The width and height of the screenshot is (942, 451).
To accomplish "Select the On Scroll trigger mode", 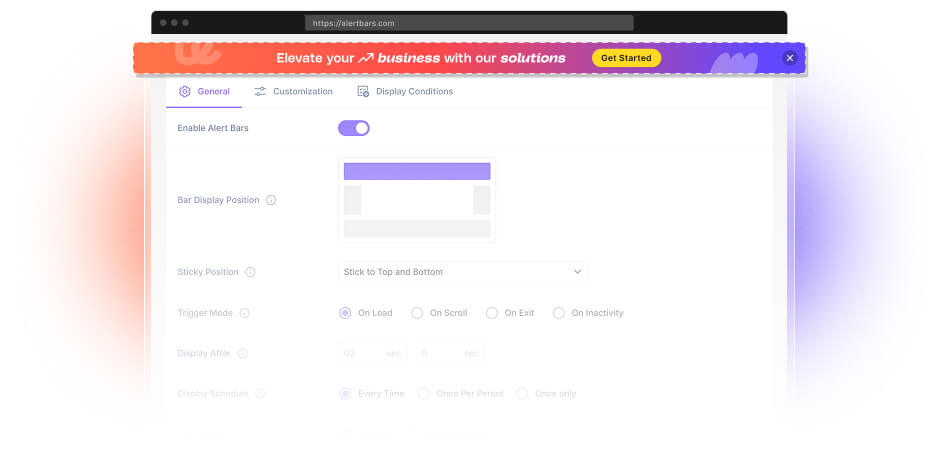I will (418, 313).
